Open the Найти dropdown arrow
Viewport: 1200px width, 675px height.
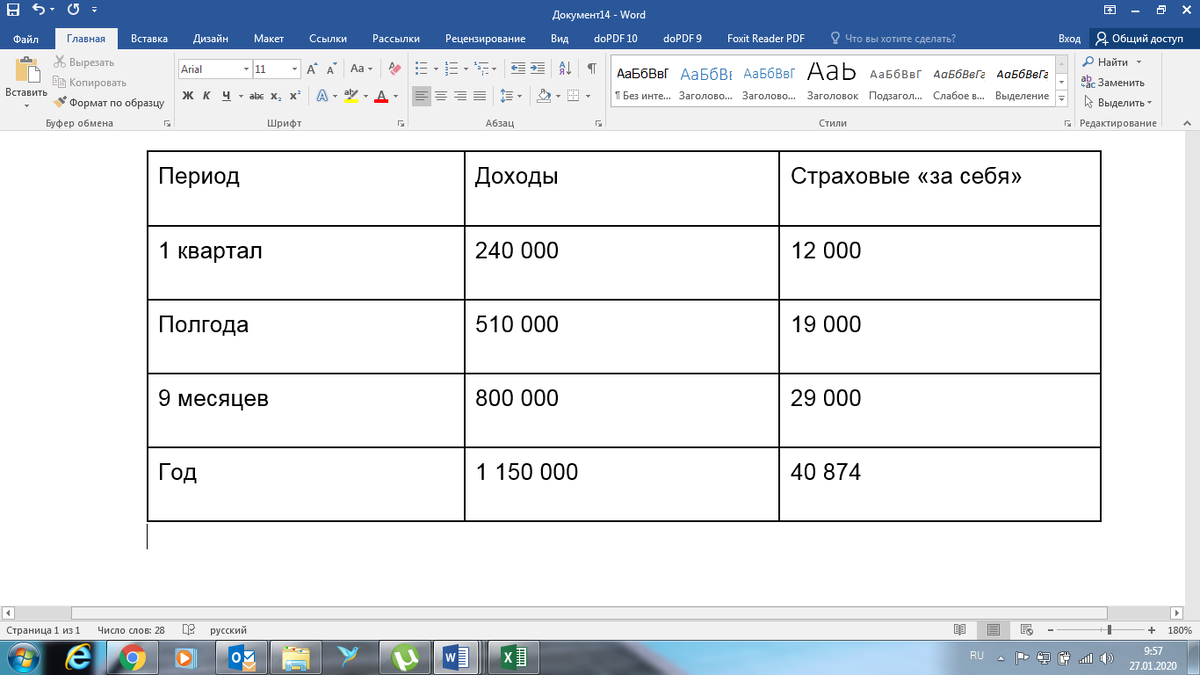pyautogui.click(x=1138, y=62)
